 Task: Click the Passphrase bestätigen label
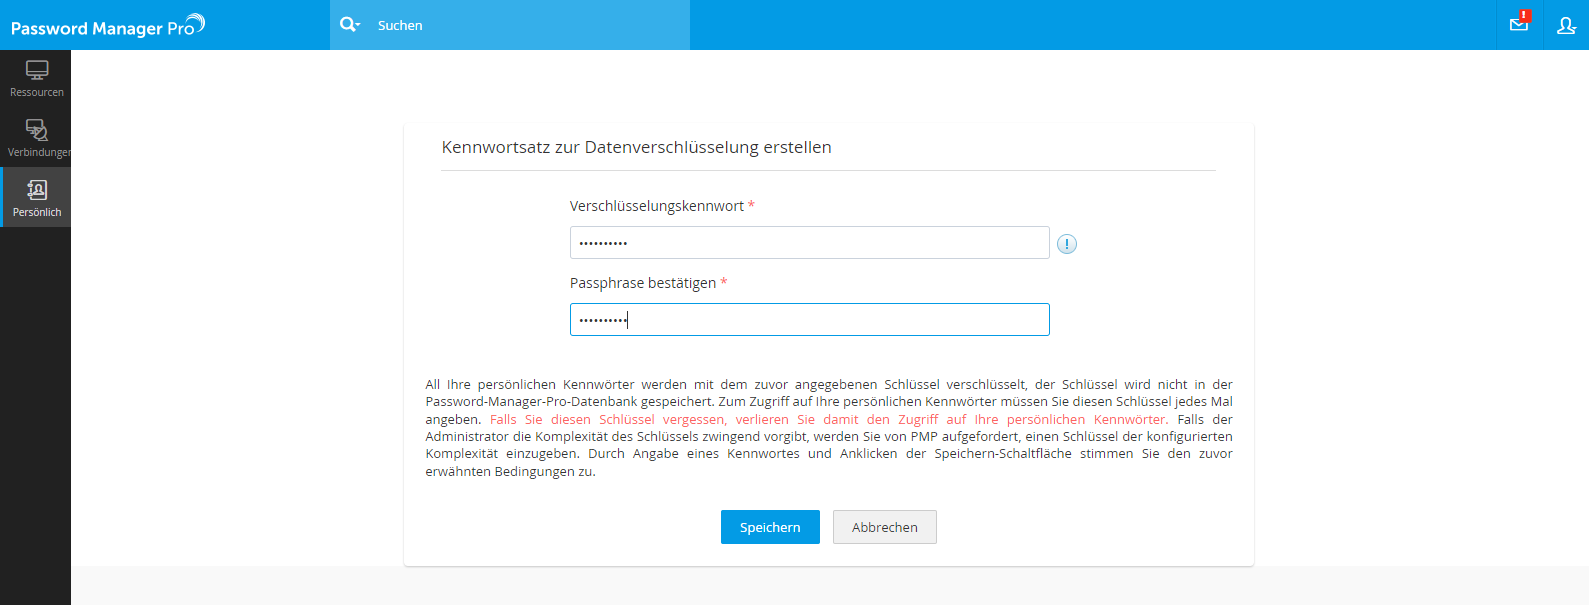coord(643,283)
